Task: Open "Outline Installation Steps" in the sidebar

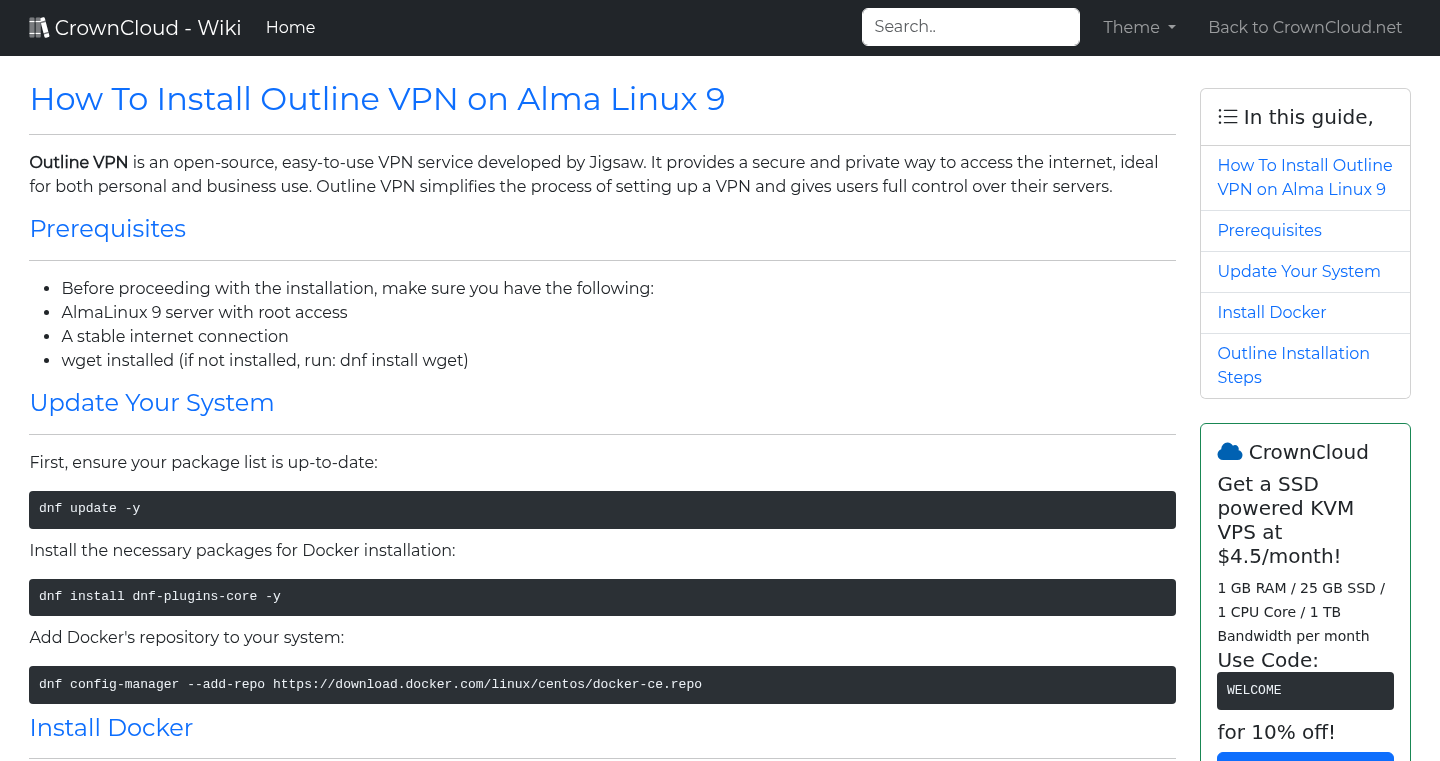Action: [1293, 365]
